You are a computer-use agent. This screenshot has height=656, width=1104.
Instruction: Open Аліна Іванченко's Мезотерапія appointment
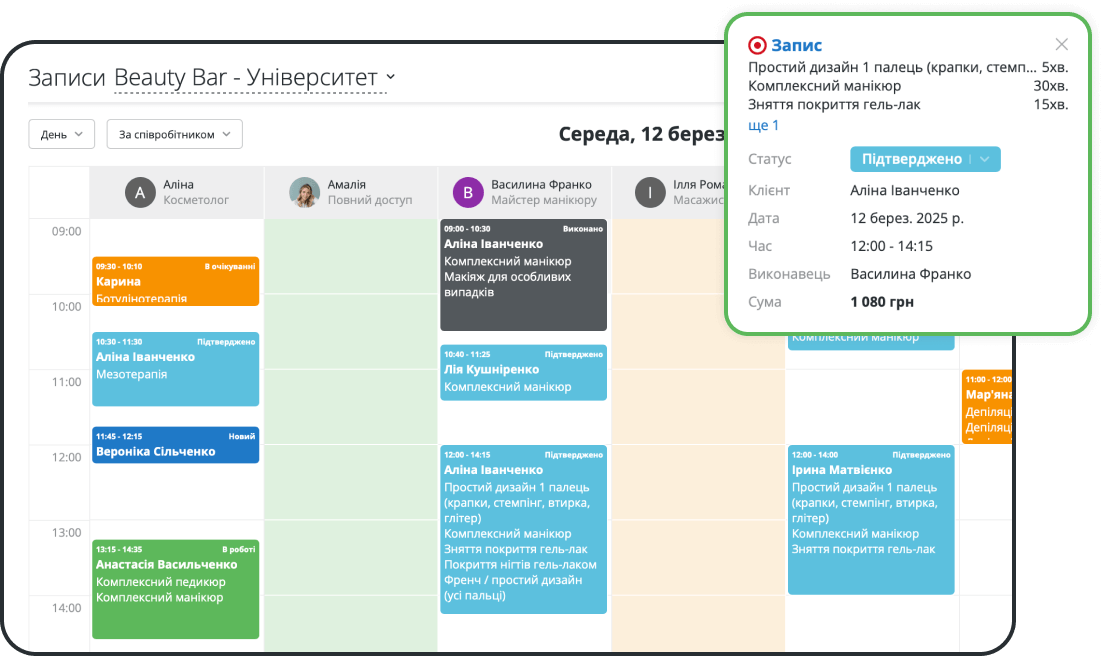coord(175,369)
